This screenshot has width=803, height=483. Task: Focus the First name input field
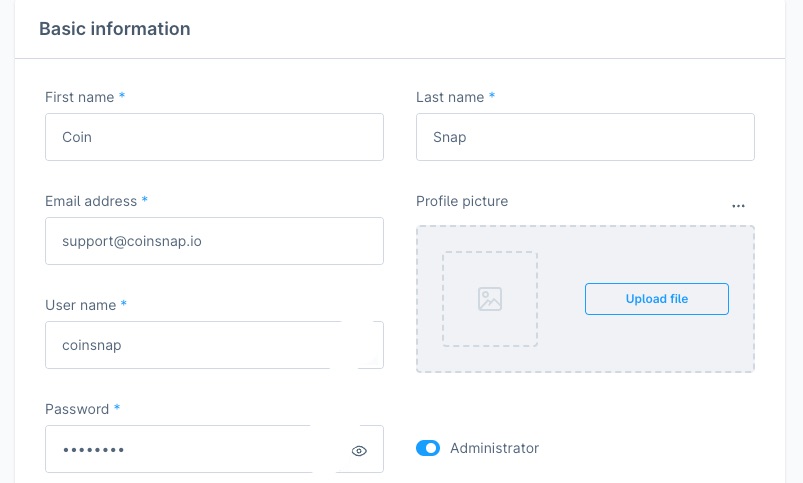214,137
